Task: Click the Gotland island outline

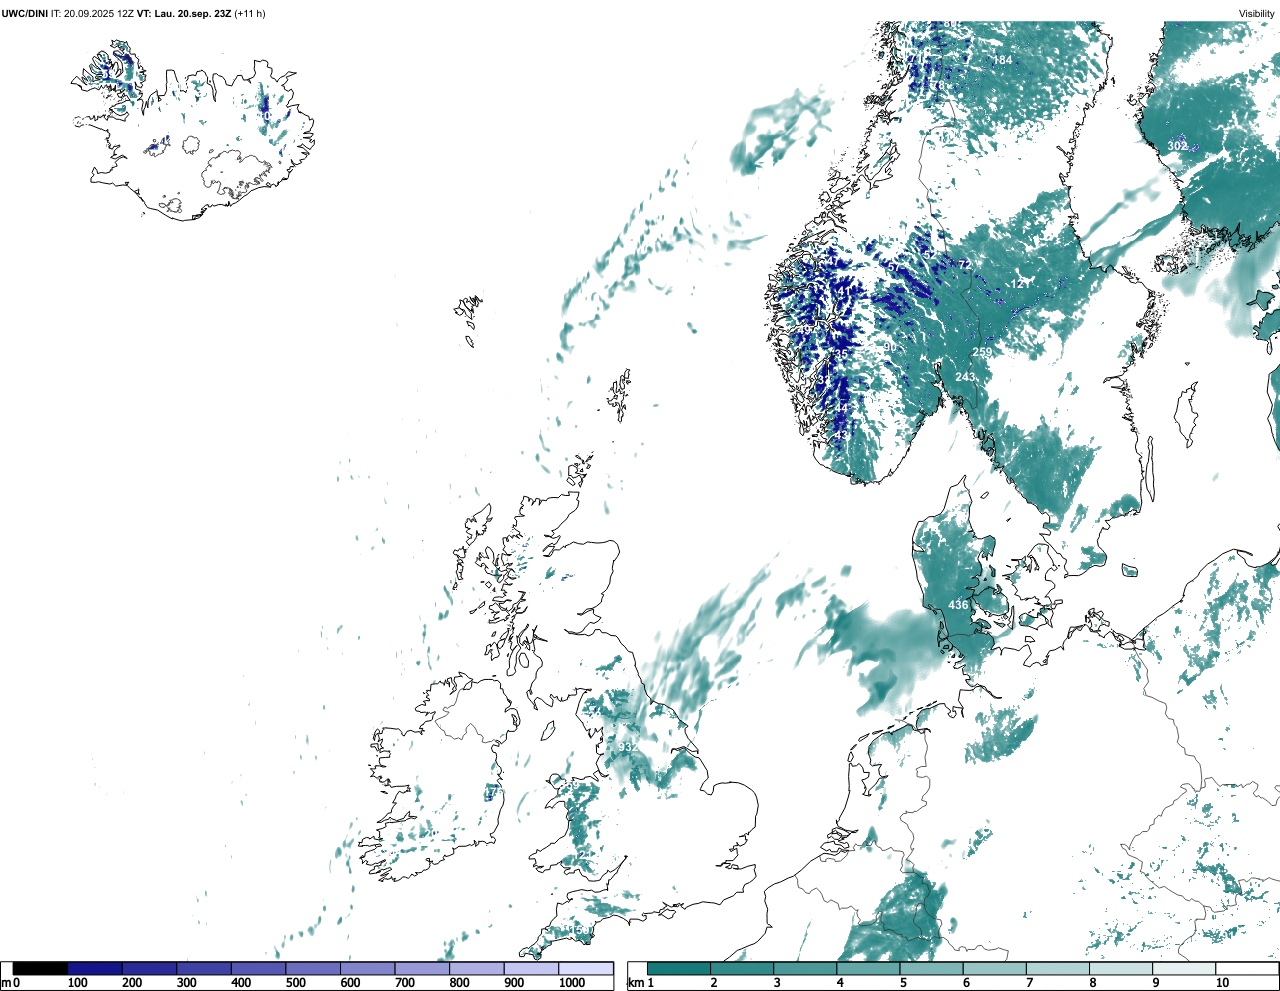Action: pos(1187,413)
